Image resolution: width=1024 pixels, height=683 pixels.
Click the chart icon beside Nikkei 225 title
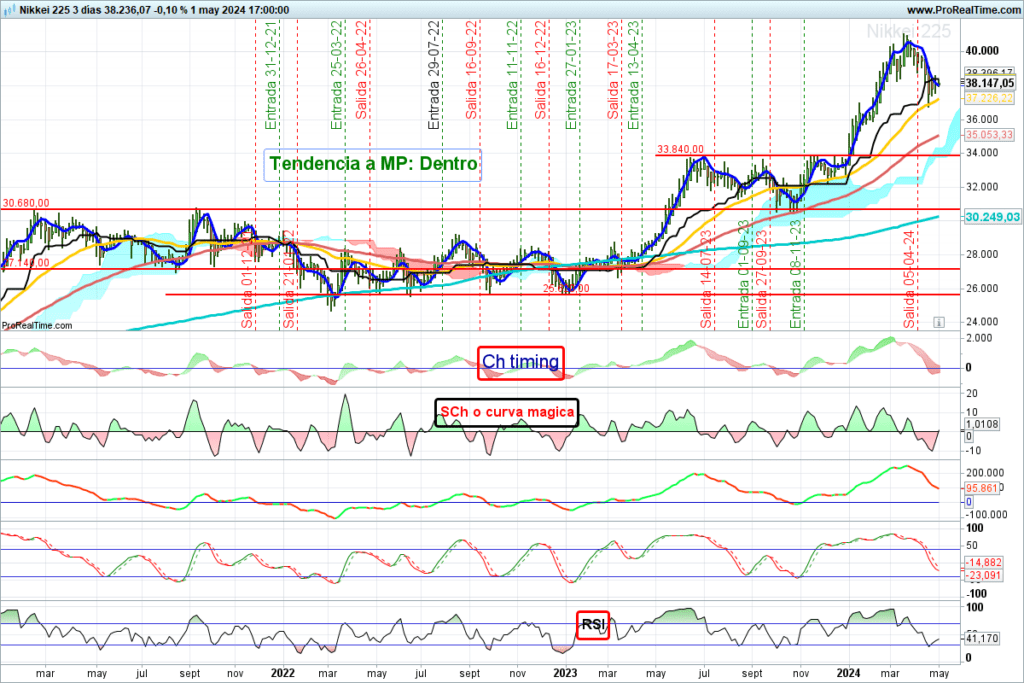(10, 10)
